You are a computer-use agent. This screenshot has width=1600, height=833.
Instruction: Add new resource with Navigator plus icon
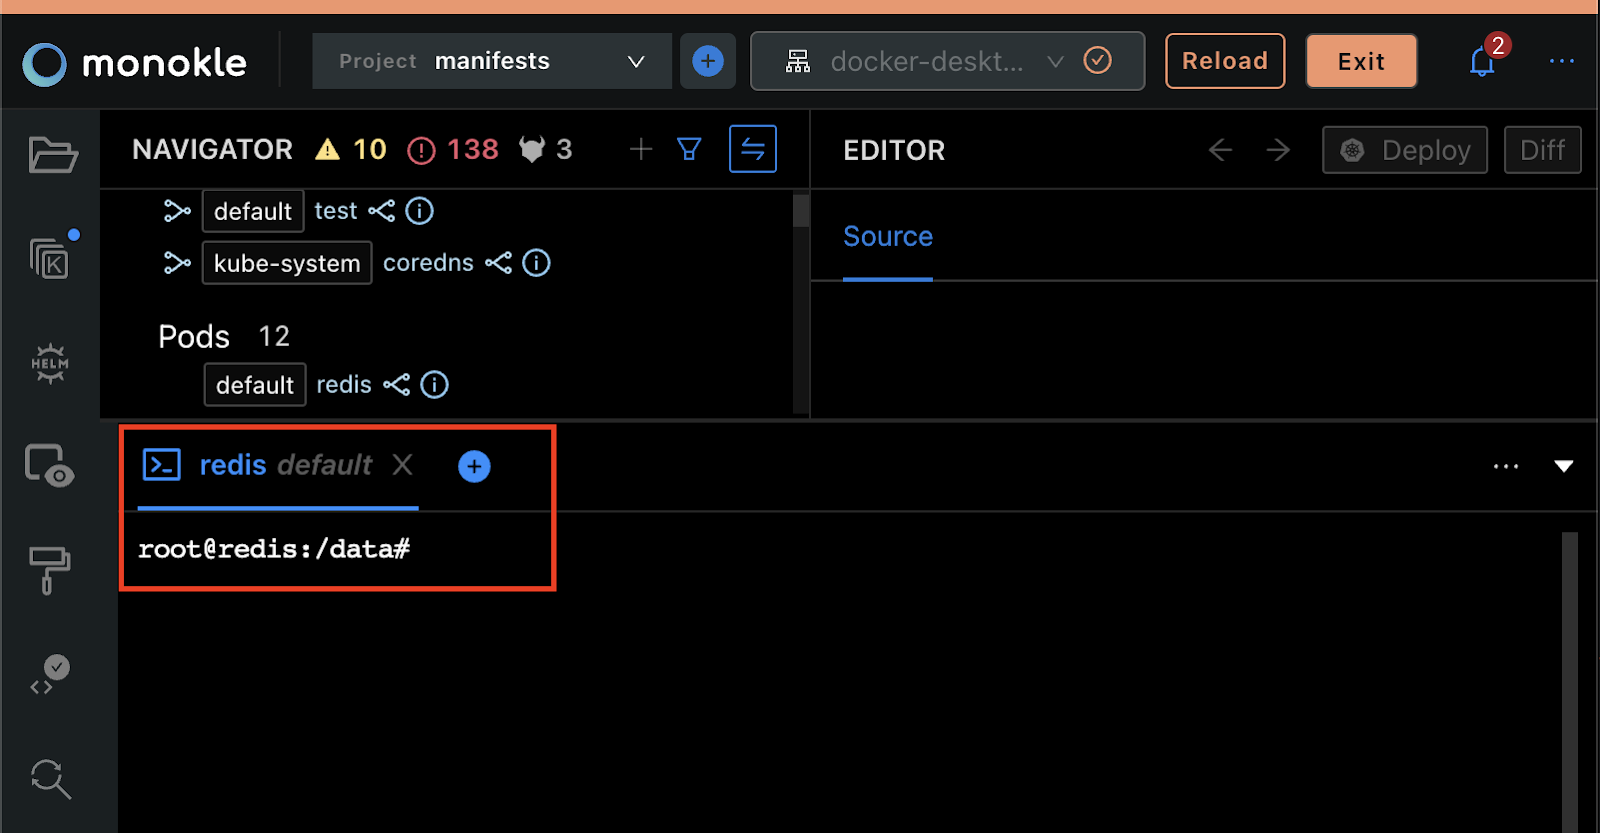[x=641, y=149]
